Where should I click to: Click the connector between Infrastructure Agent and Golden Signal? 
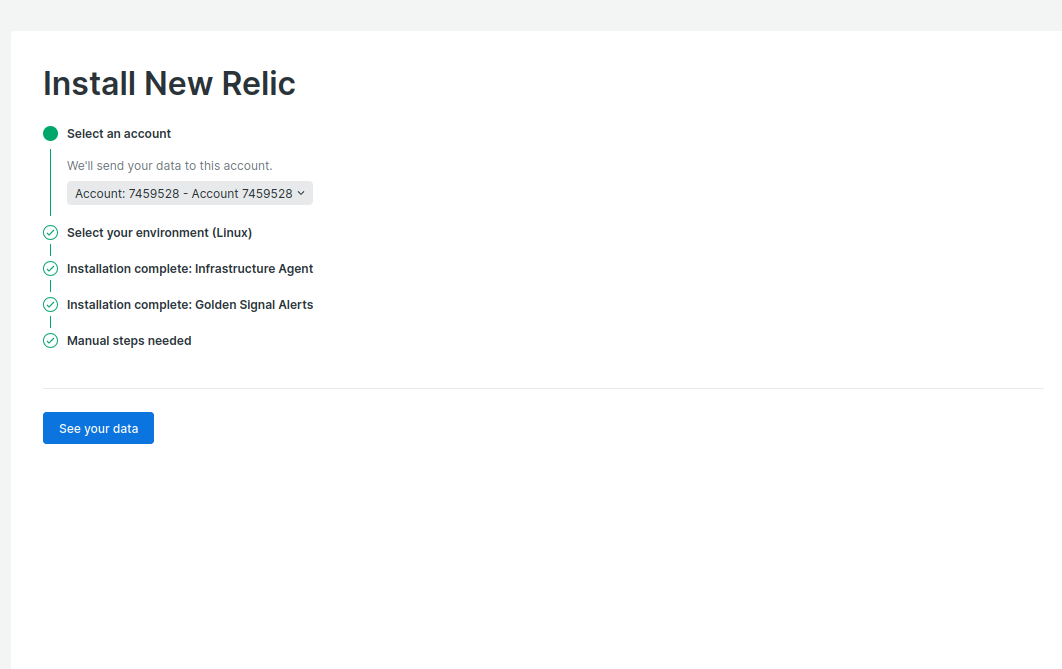click(x=50, y=287)
